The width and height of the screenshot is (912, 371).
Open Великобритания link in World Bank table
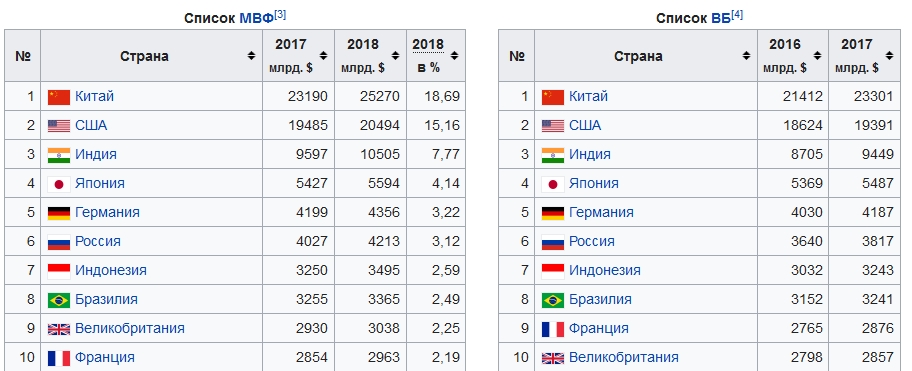[x=624, y=358]
